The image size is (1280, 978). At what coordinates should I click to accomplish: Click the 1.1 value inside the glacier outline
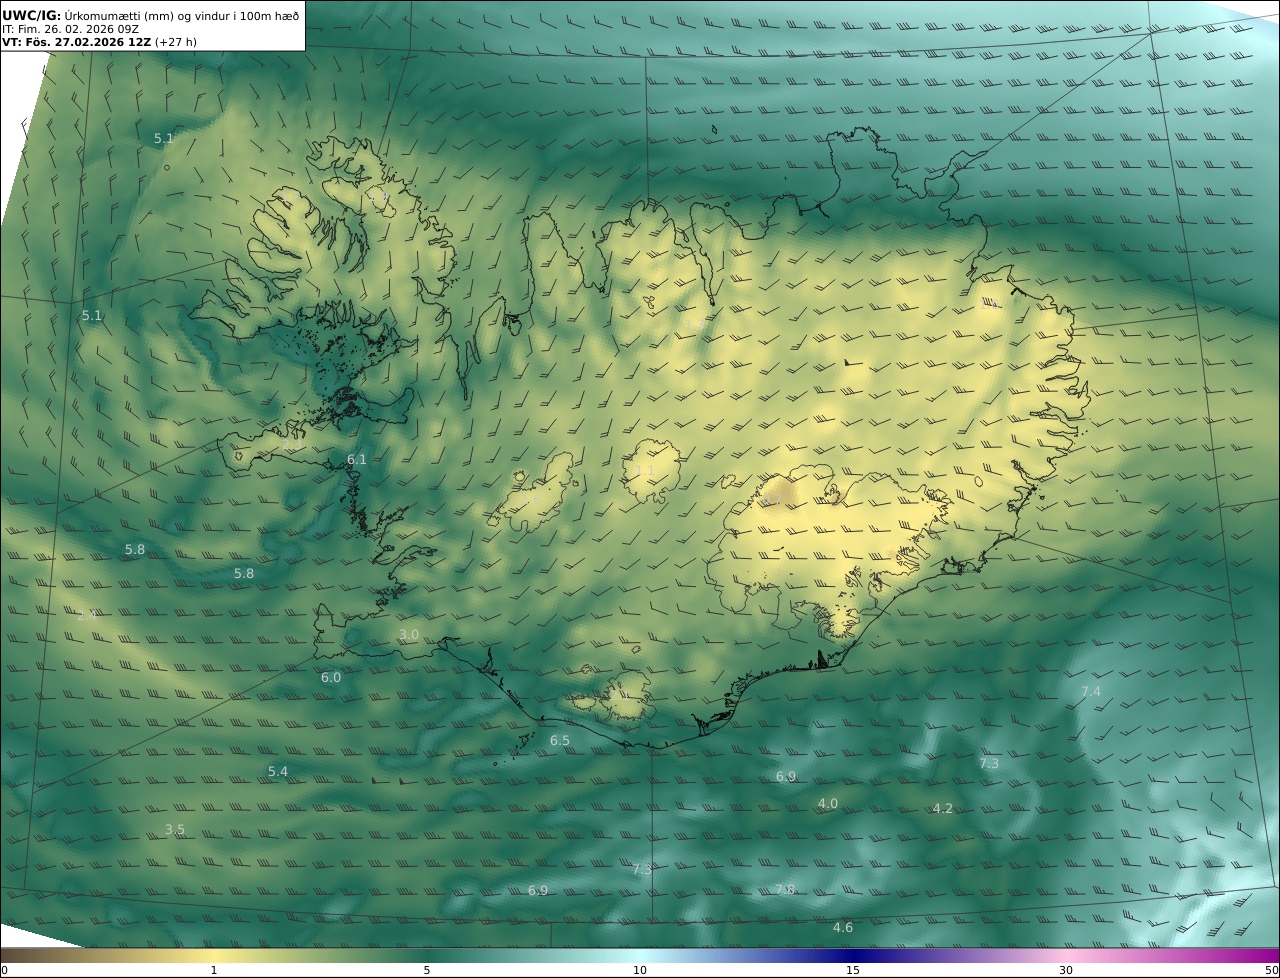645,470
